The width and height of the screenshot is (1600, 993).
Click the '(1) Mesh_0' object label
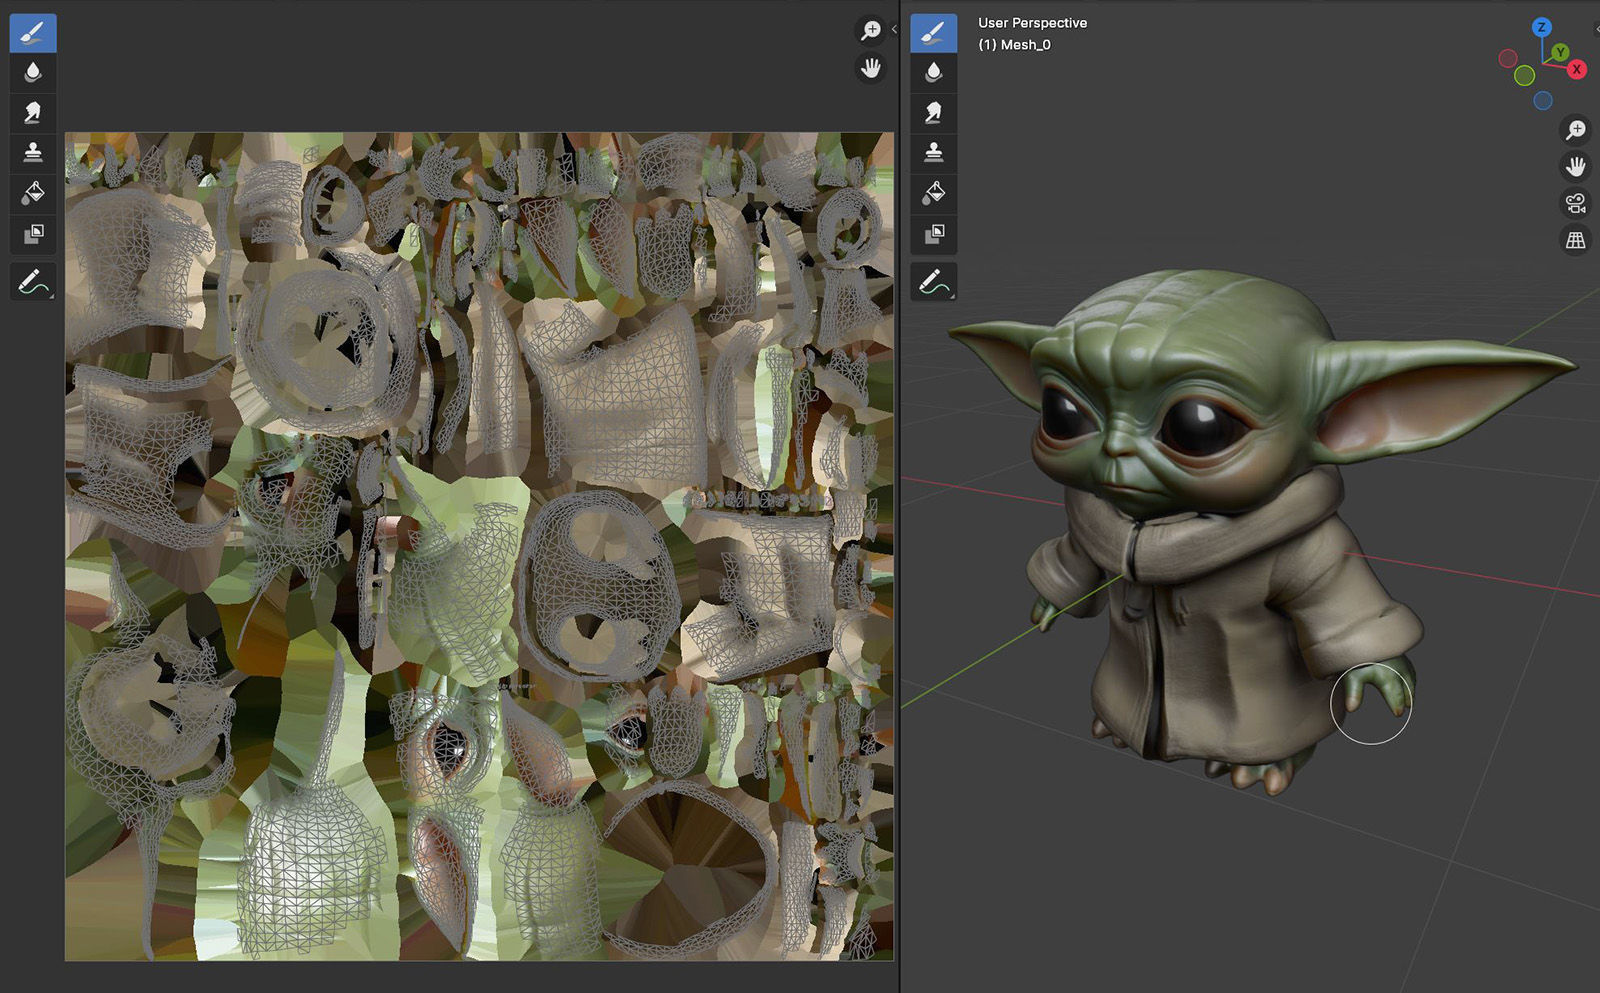[1014, 44]
